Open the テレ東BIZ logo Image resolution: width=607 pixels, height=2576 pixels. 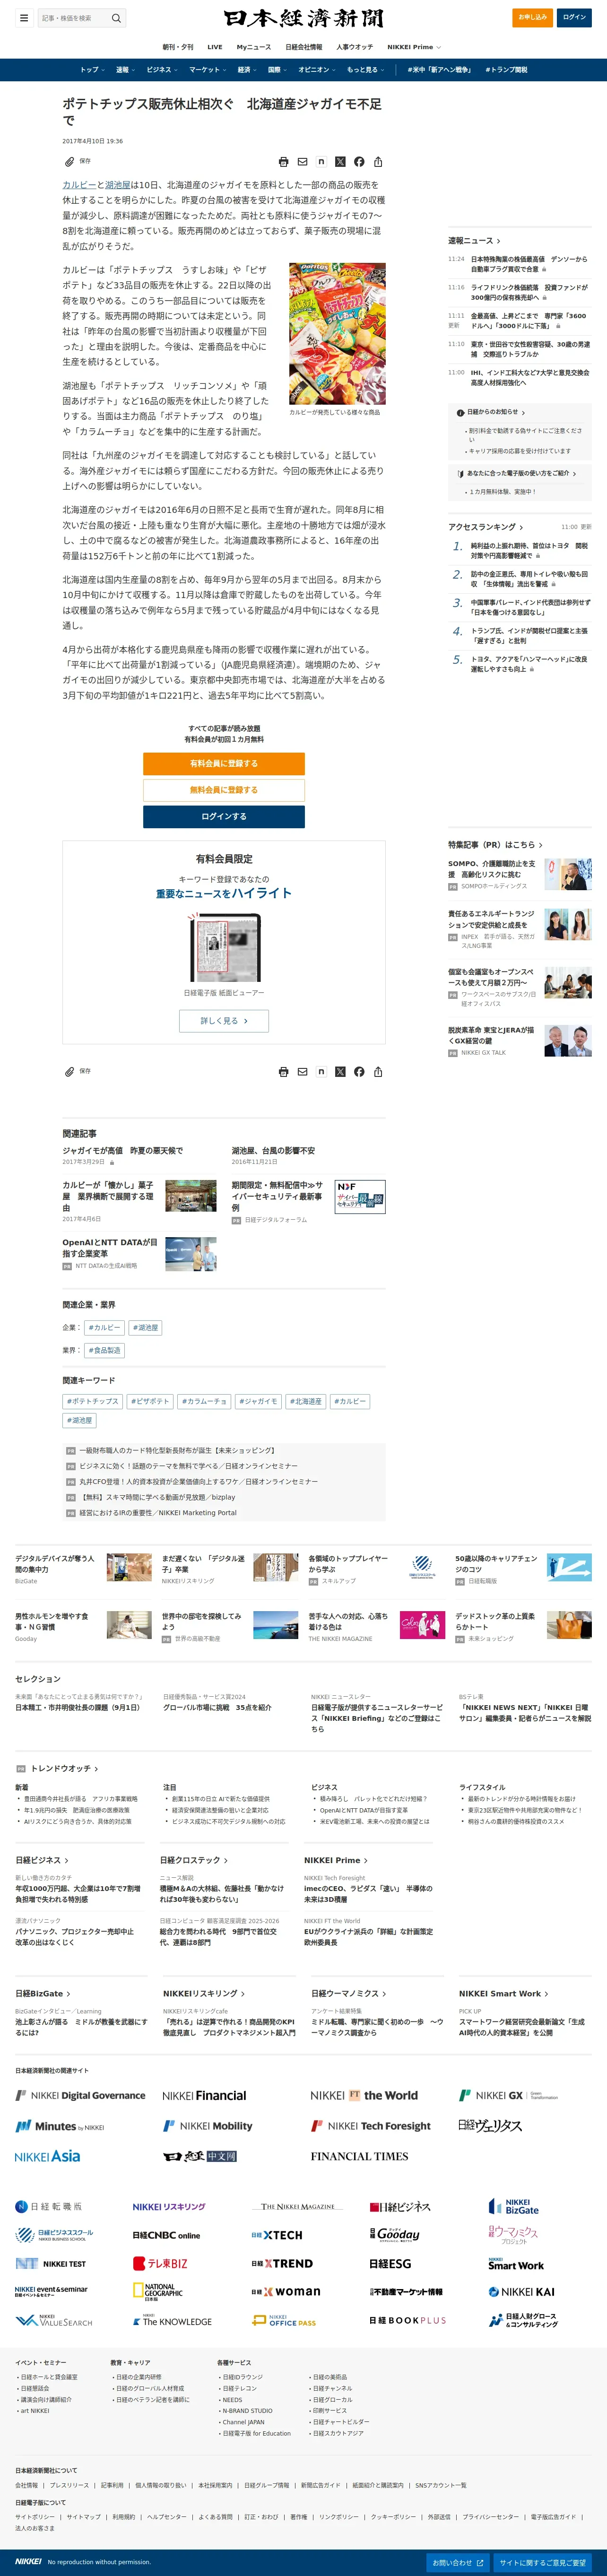click(160, 2263)
